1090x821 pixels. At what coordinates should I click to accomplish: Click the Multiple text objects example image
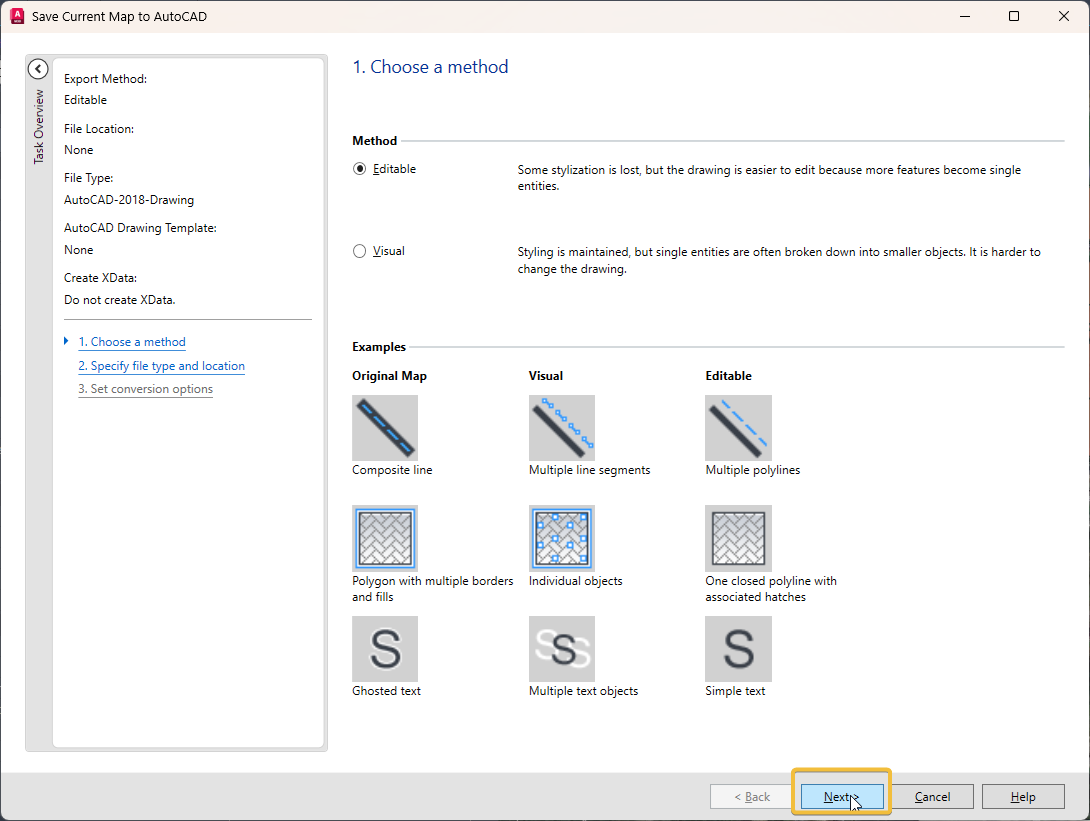[x=562, y=649]
